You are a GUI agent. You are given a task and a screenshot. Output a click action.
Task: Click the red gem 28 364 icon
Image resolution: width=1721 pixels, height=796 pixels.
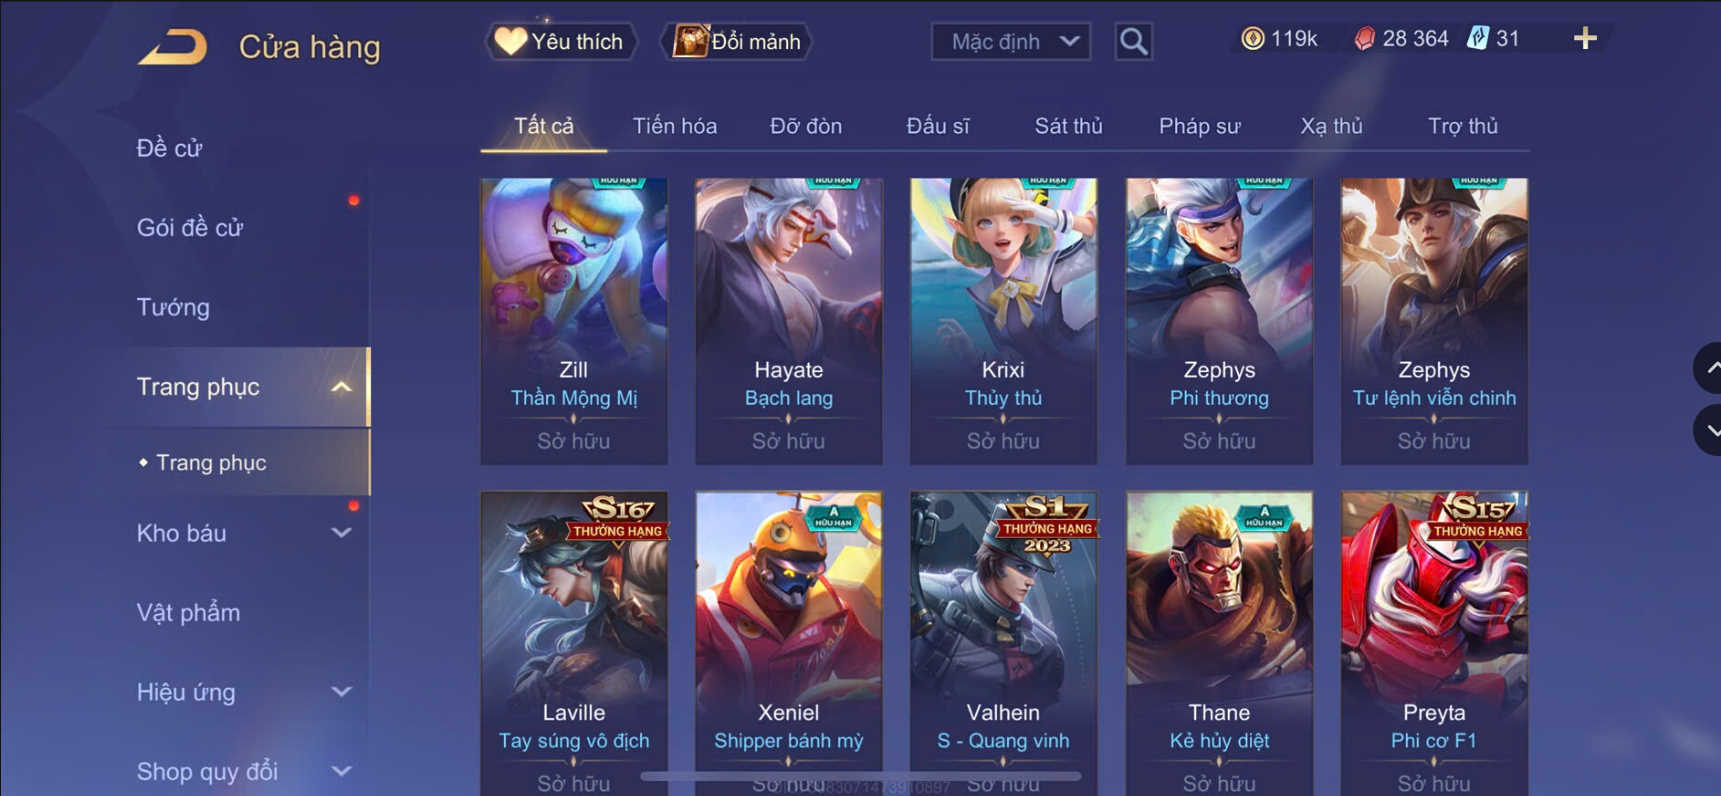tap(1364, 39)
